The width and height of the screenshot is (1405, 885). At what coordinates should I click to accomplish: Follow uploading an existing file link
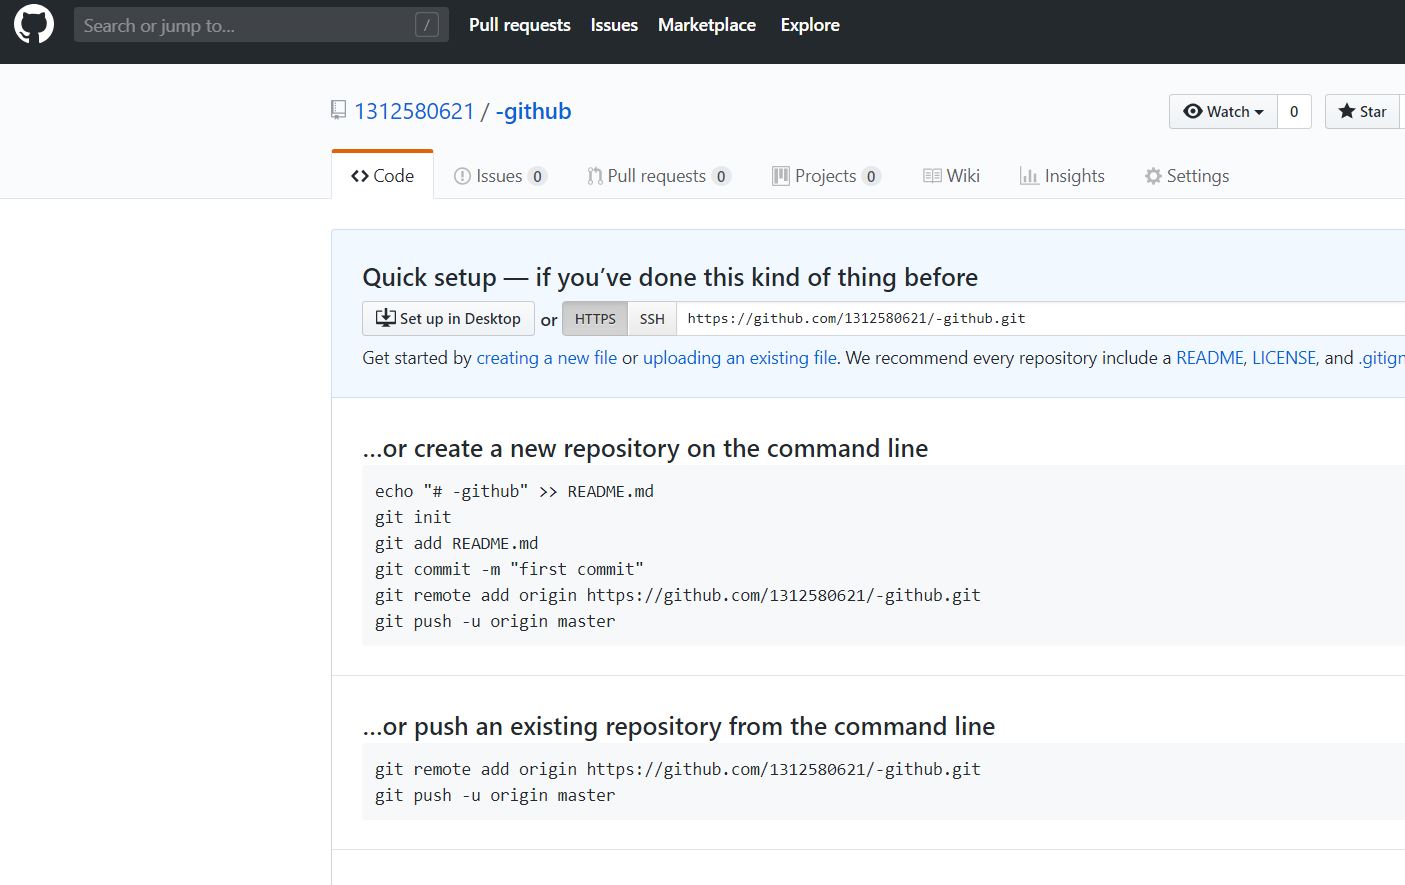pyautogui.click(x=740, y=358)
